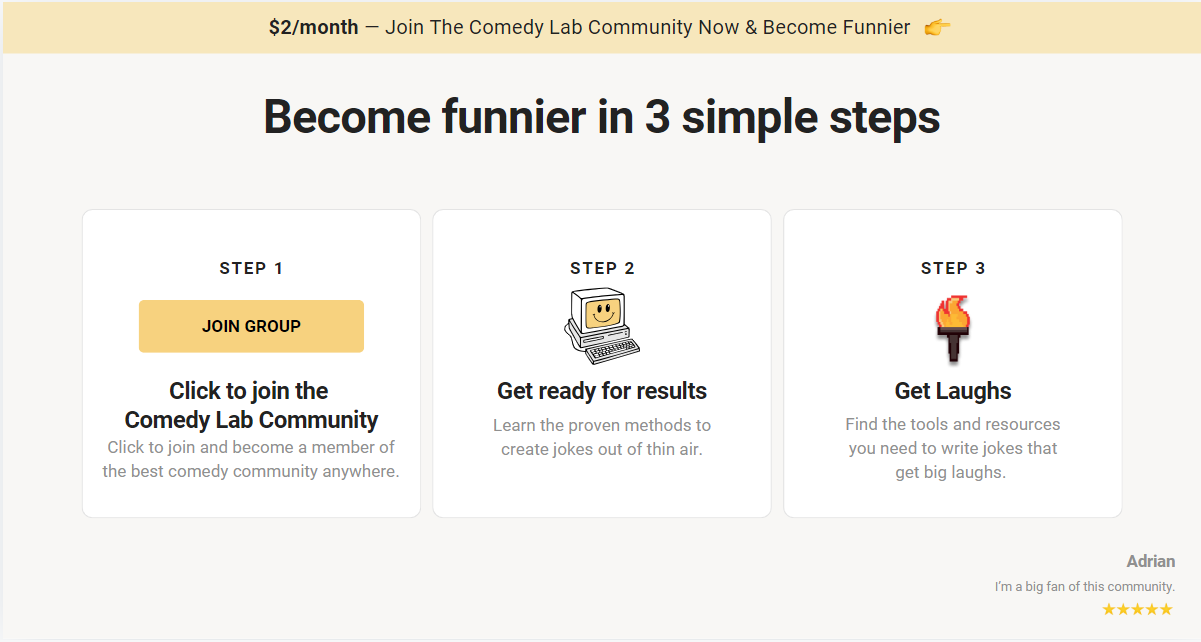Click the 'Get Laughs' heading
Viewport: 1201px width, 642px height.
coord(953,390)
